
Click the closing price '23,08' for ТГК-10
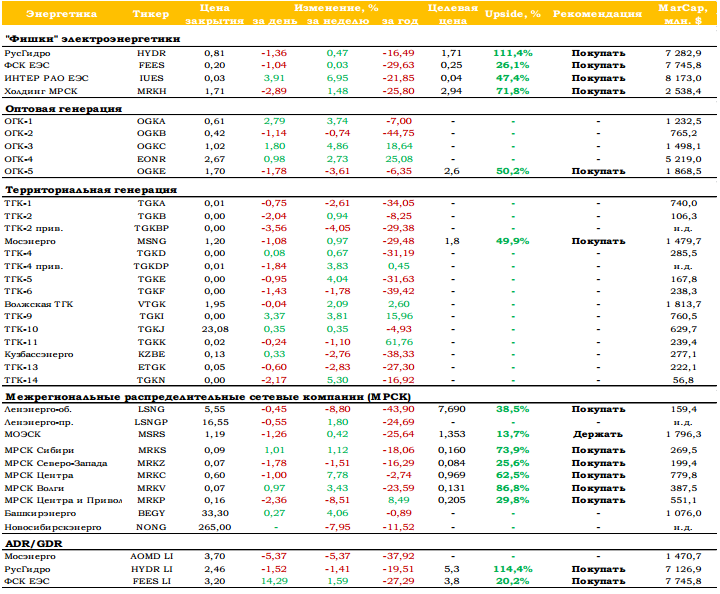[214, 329]
